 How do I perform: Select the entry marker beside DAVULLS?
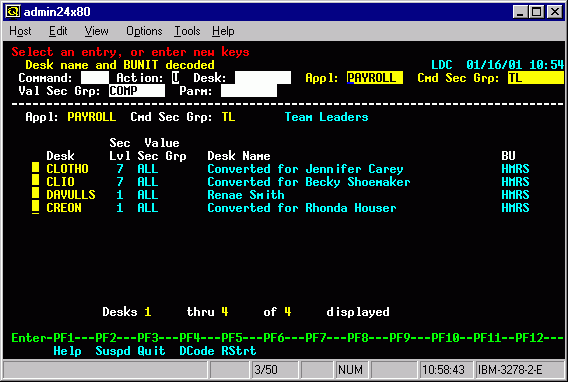click(x=36, y=194)
